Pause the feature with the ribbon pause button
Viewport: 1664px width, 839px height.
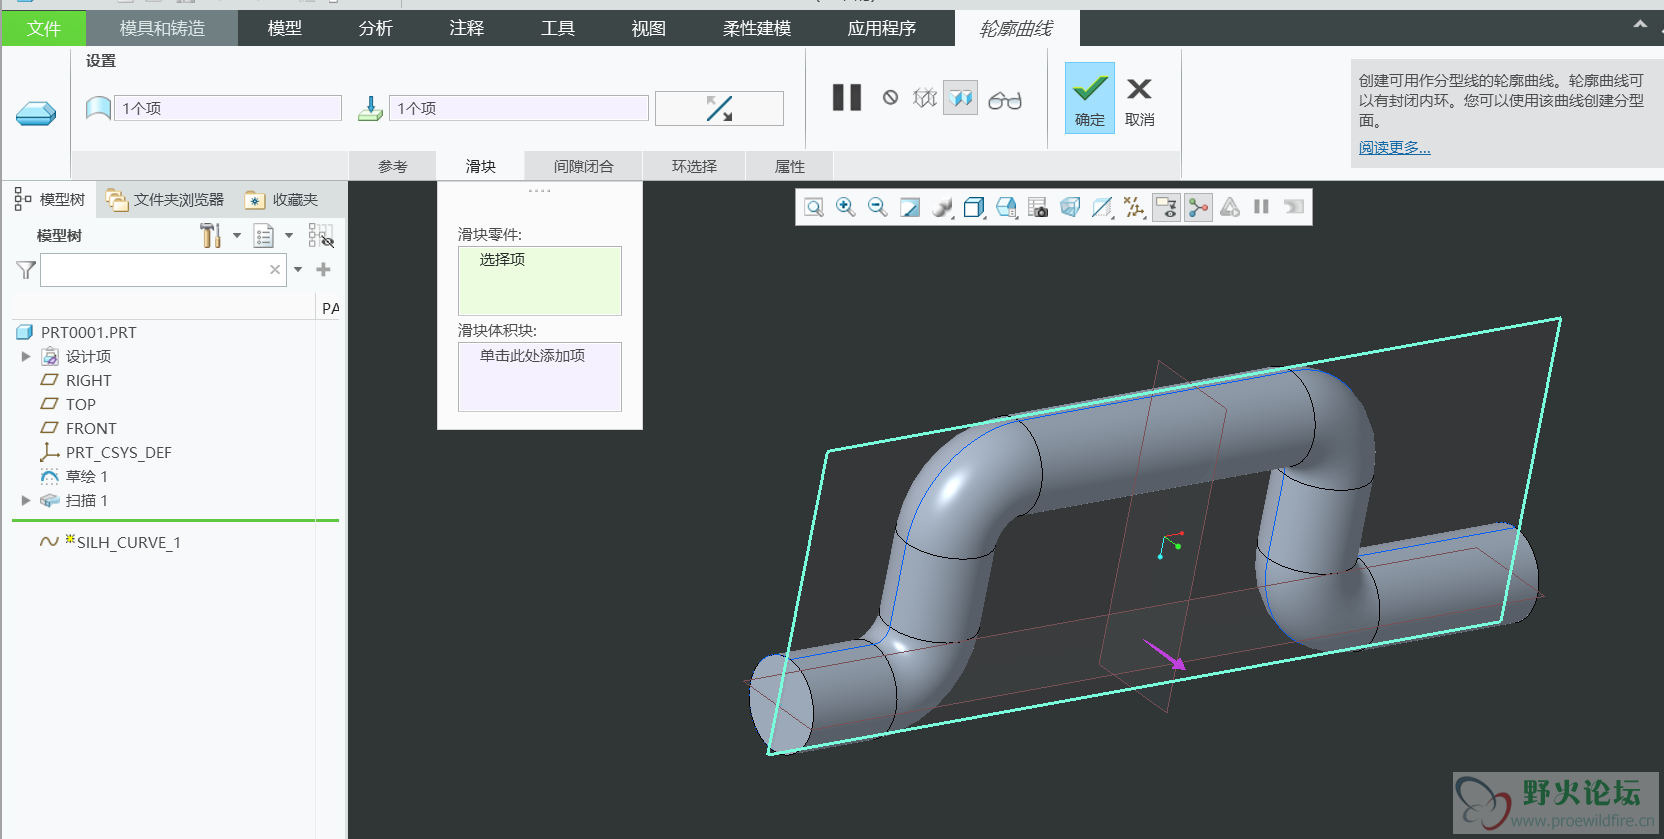847,97
